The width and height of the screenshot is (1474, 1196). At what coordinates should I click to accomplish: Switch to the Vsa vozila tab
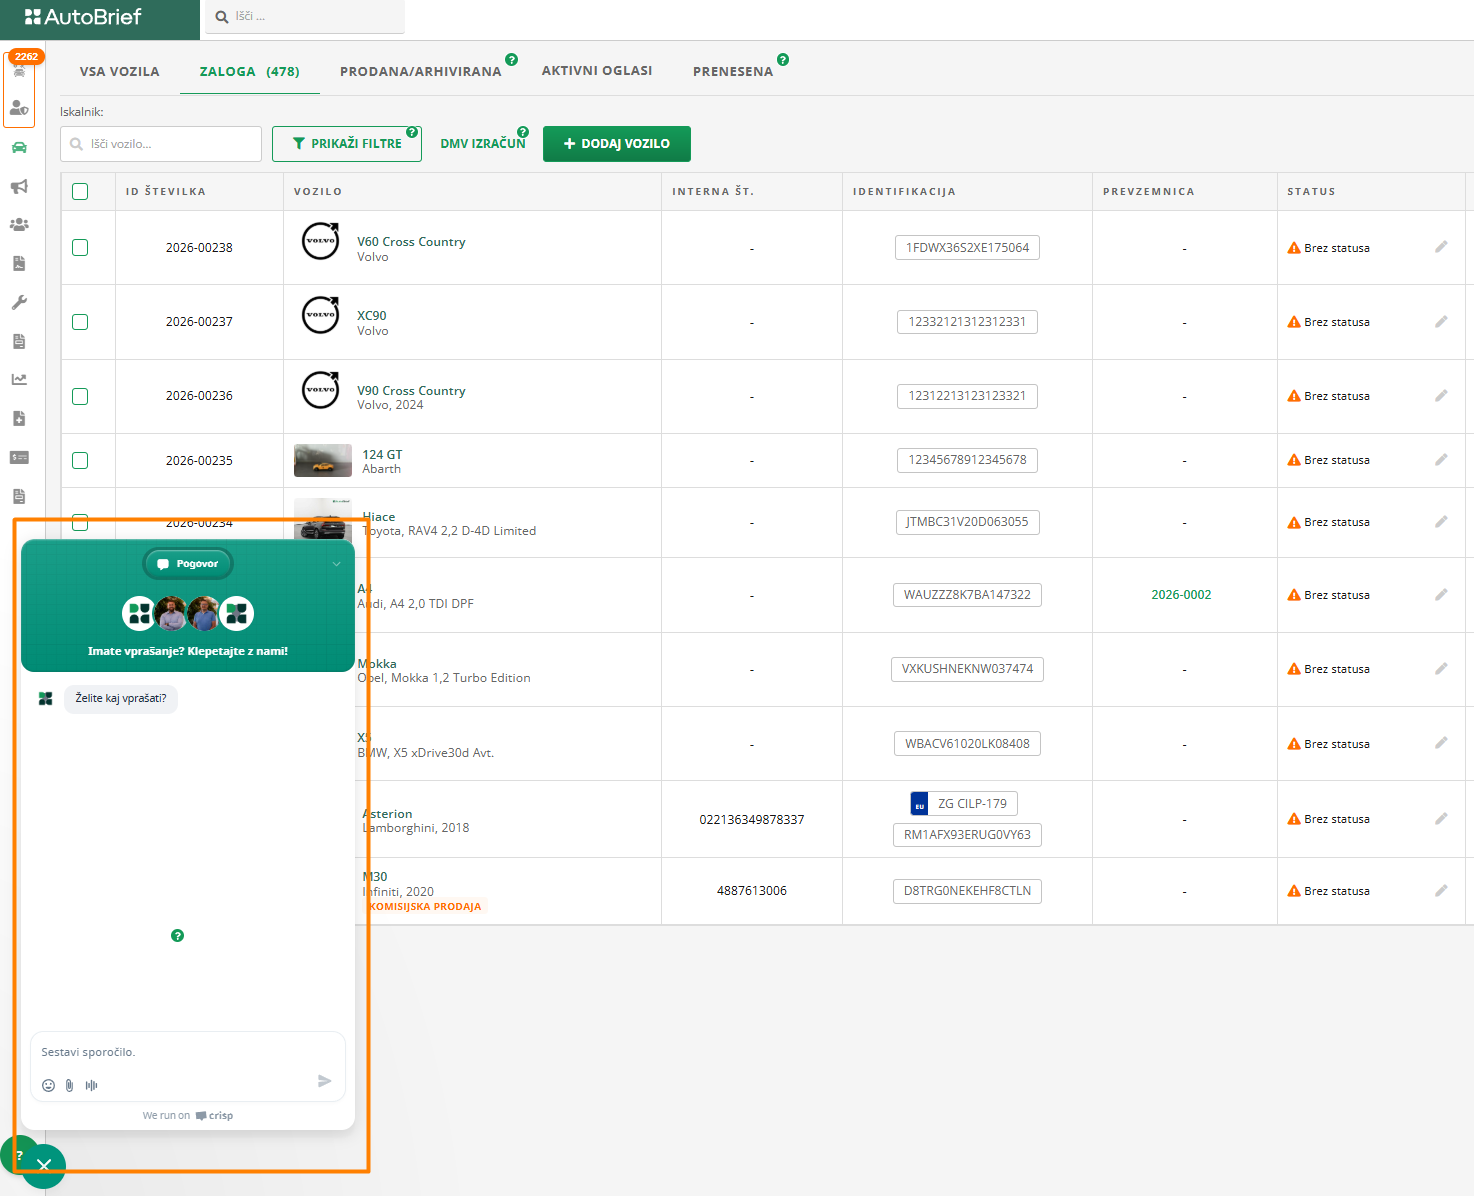pos(120,71)
